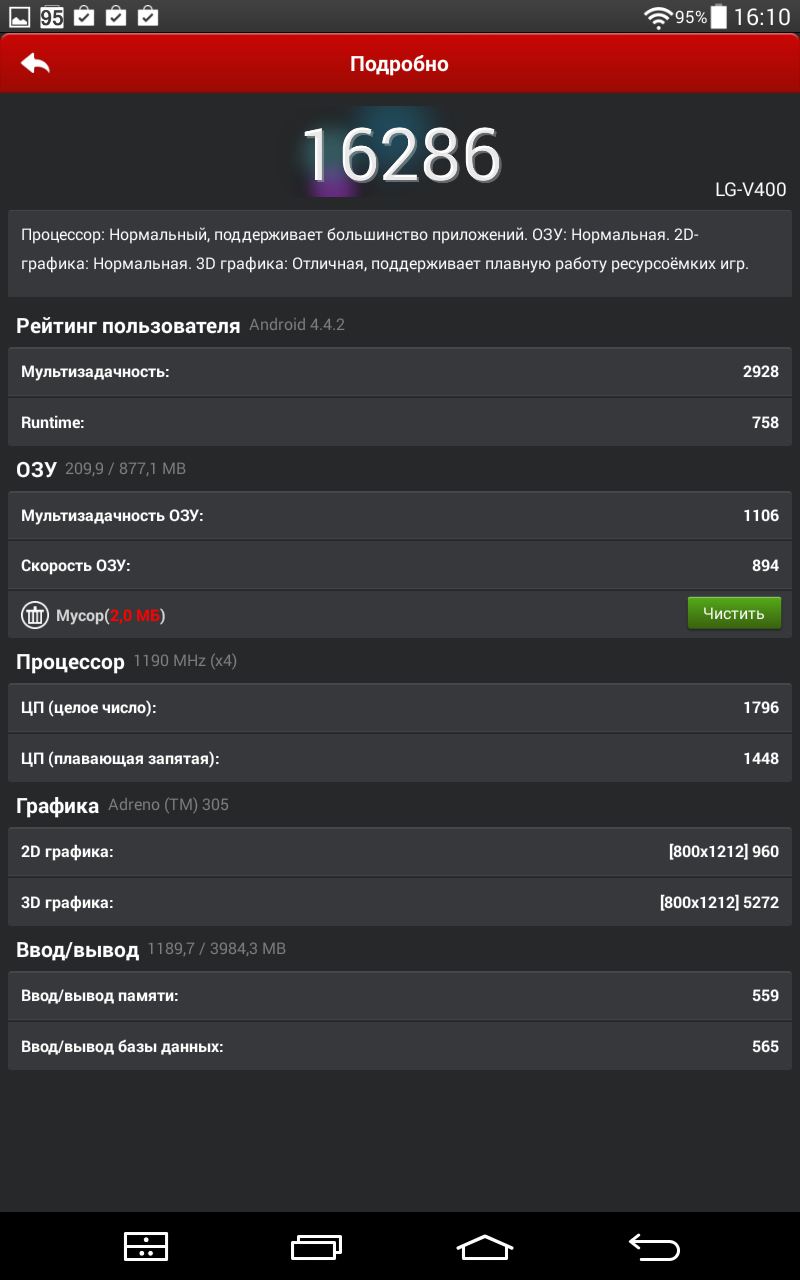The image size is (800, 1280).
Task: Tap the Скорость ОЗУ row
Action: click(x=400, y=566)
